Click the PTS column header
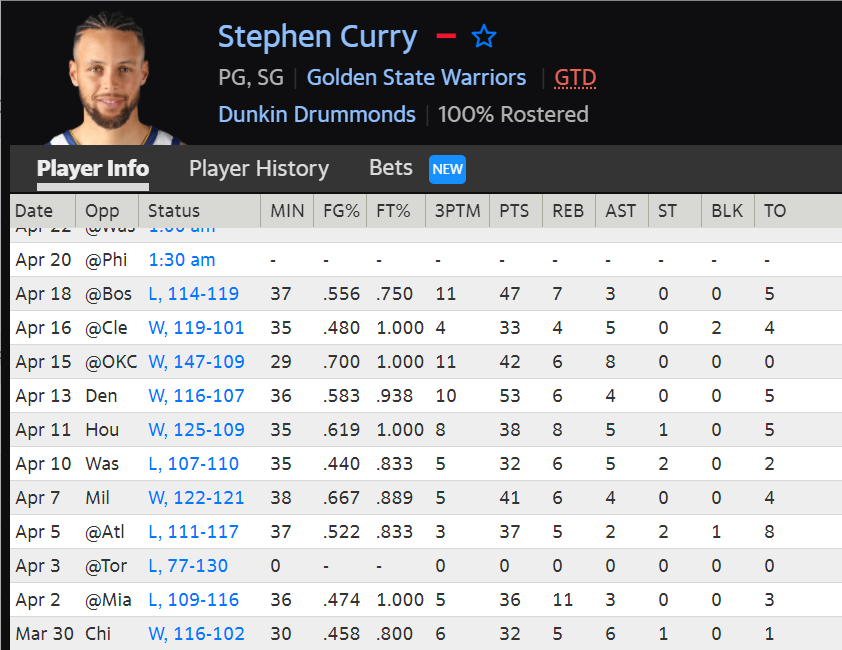 [x=514, y=211]
